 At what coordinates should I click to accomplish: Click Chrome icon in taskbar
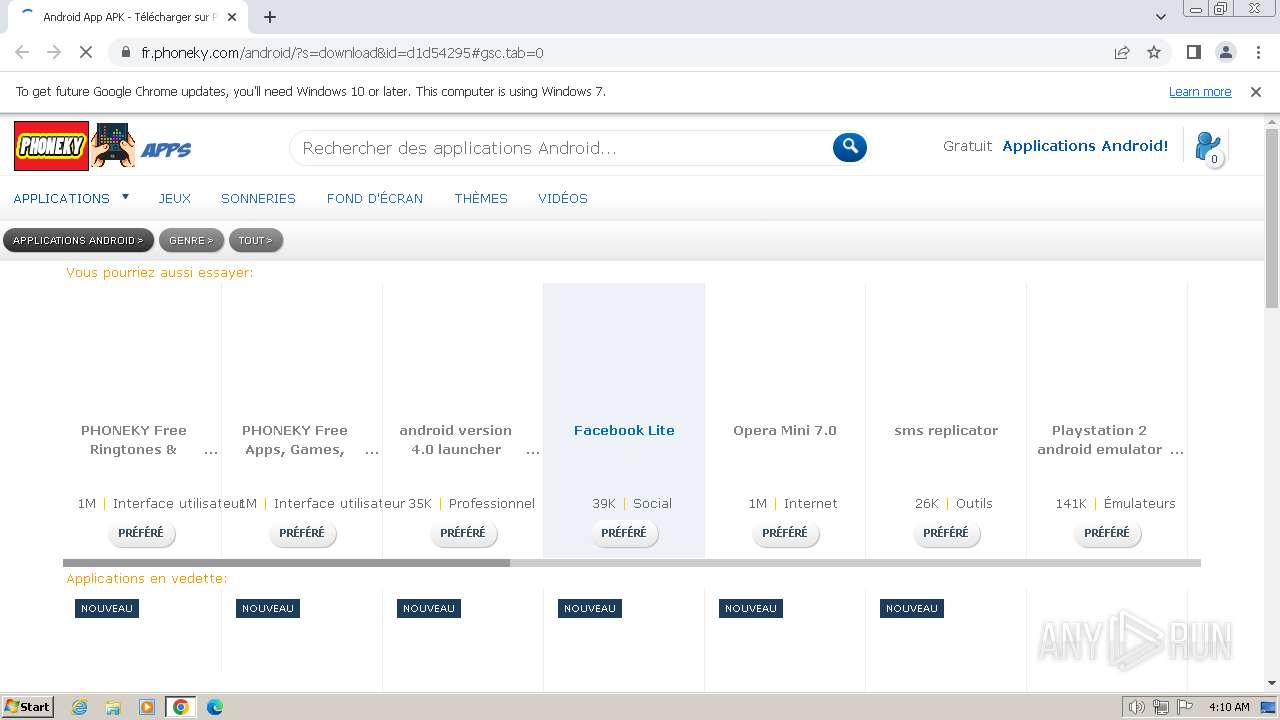coord(181,707)
